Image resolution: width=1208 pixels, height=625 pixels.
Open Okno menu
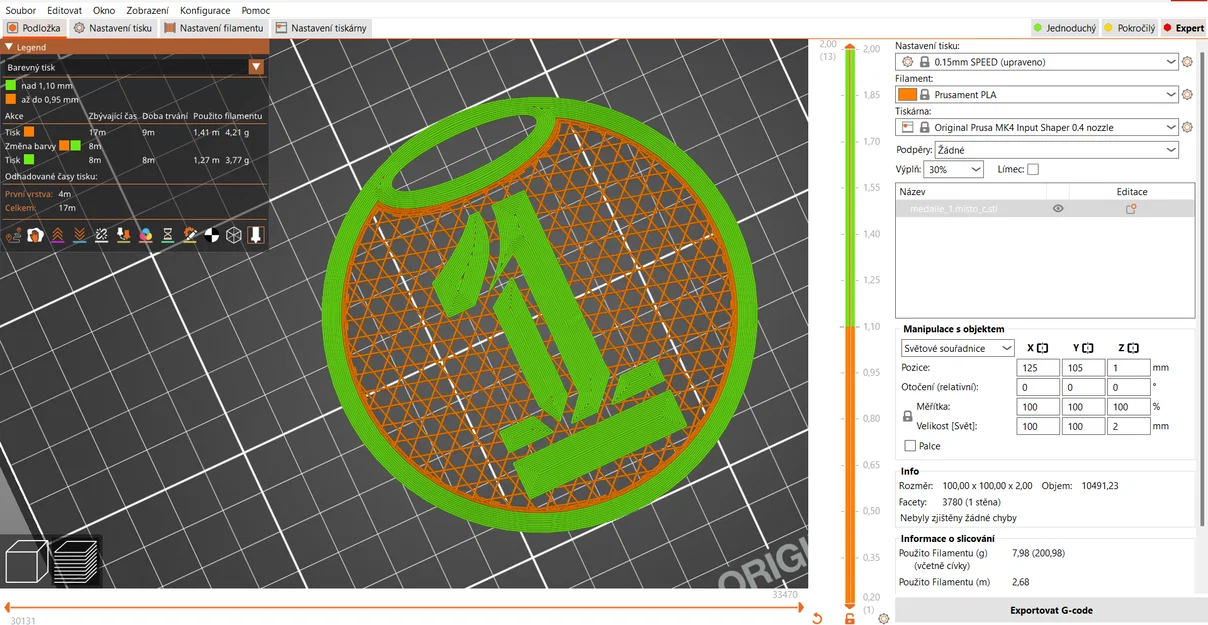click(104, 10)
